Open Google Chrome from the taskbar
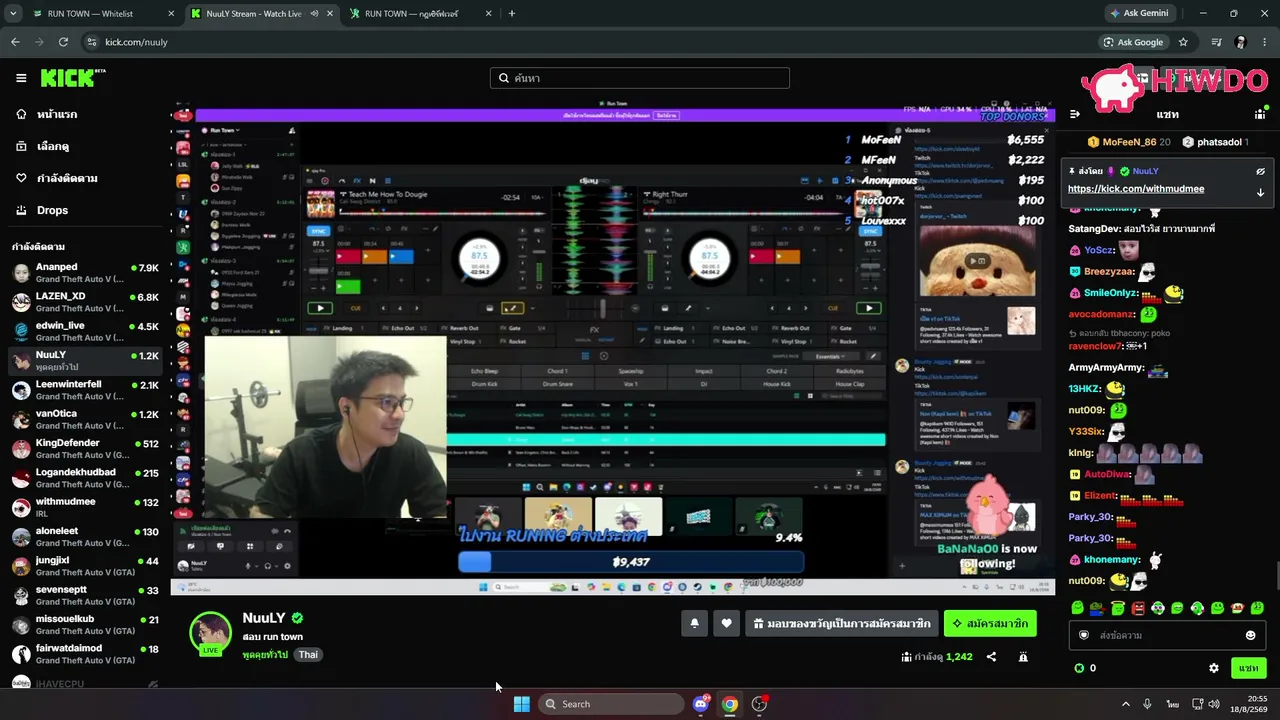 (730, 704)
